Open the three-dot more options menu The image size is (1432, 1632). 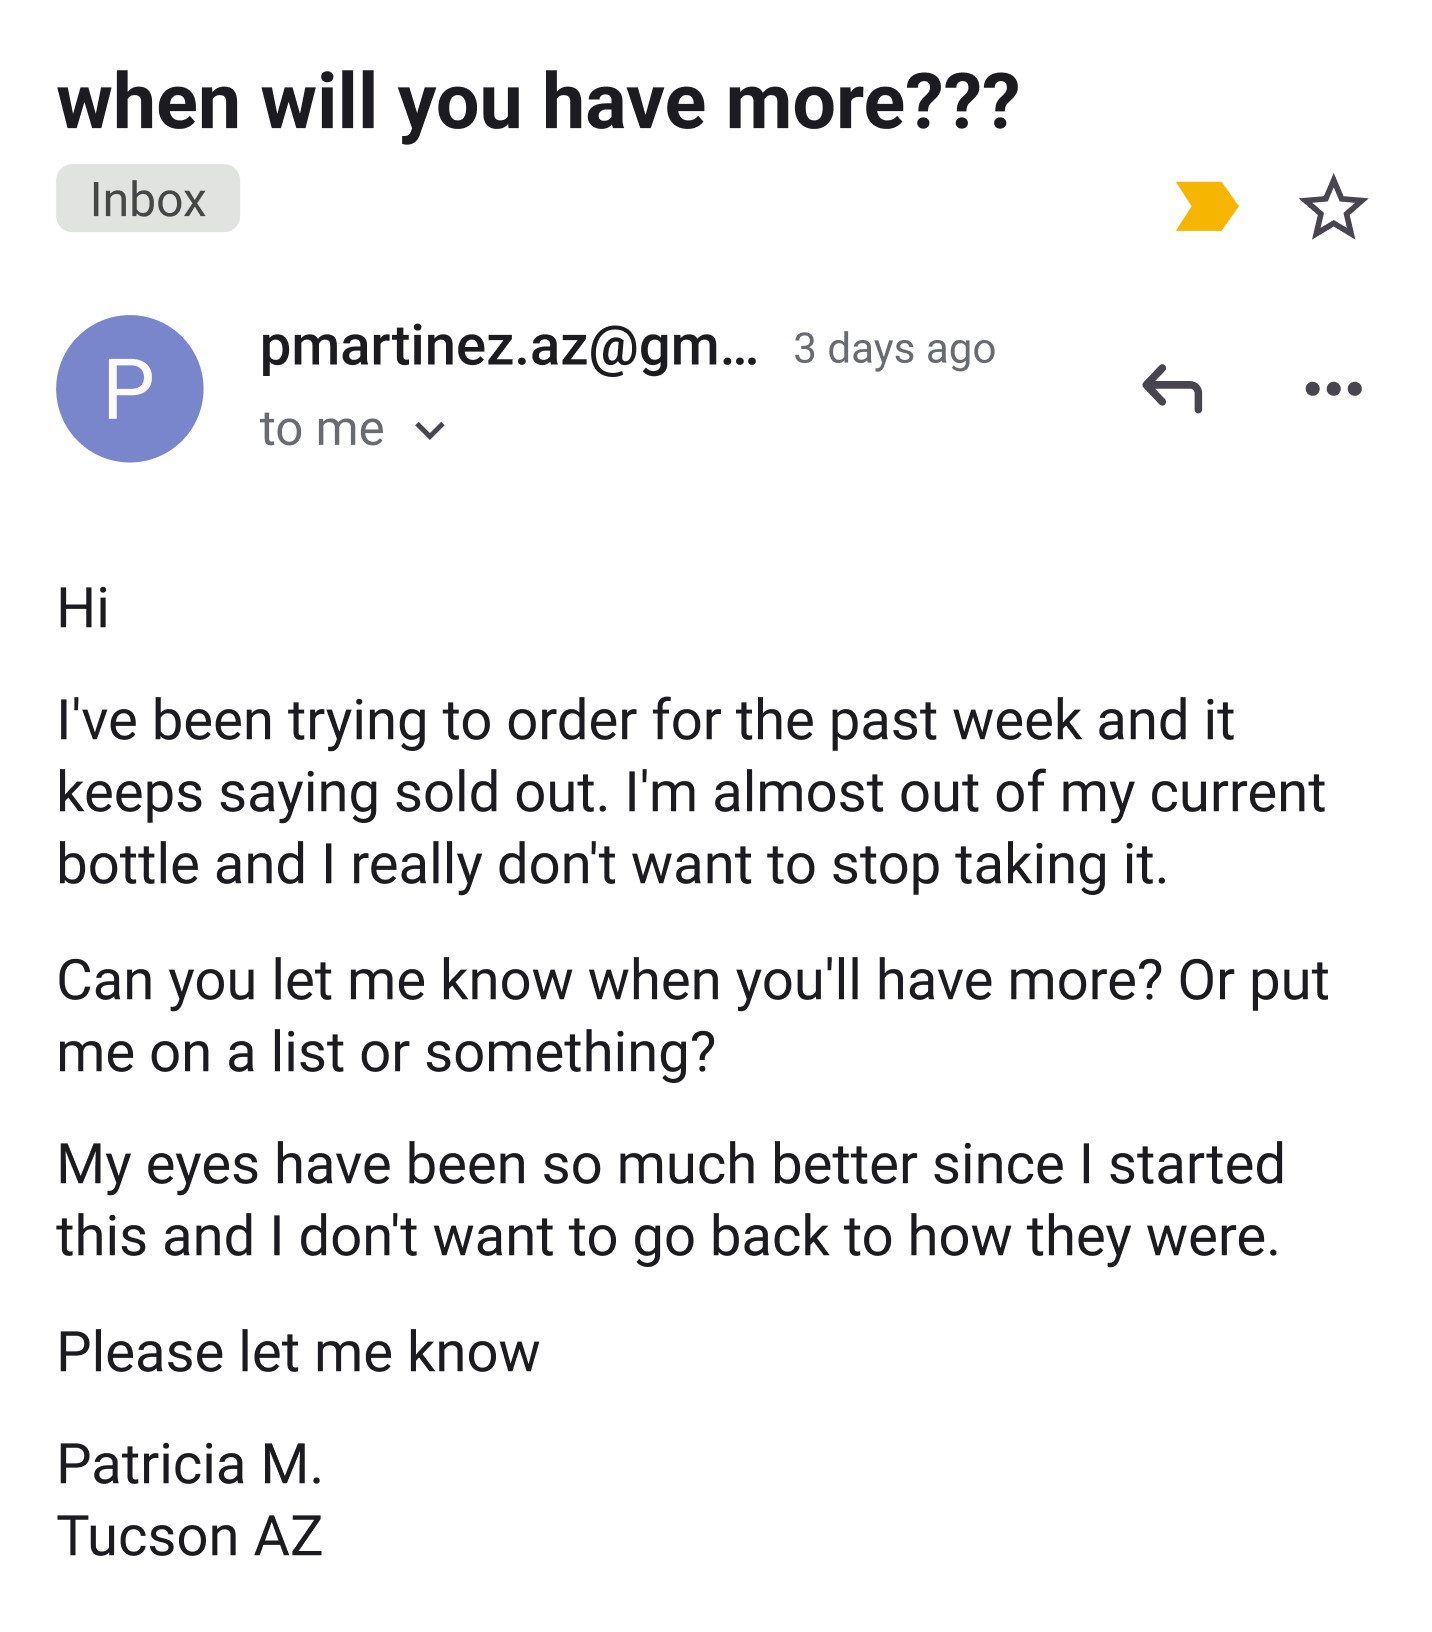click(x=1333, y=388)
